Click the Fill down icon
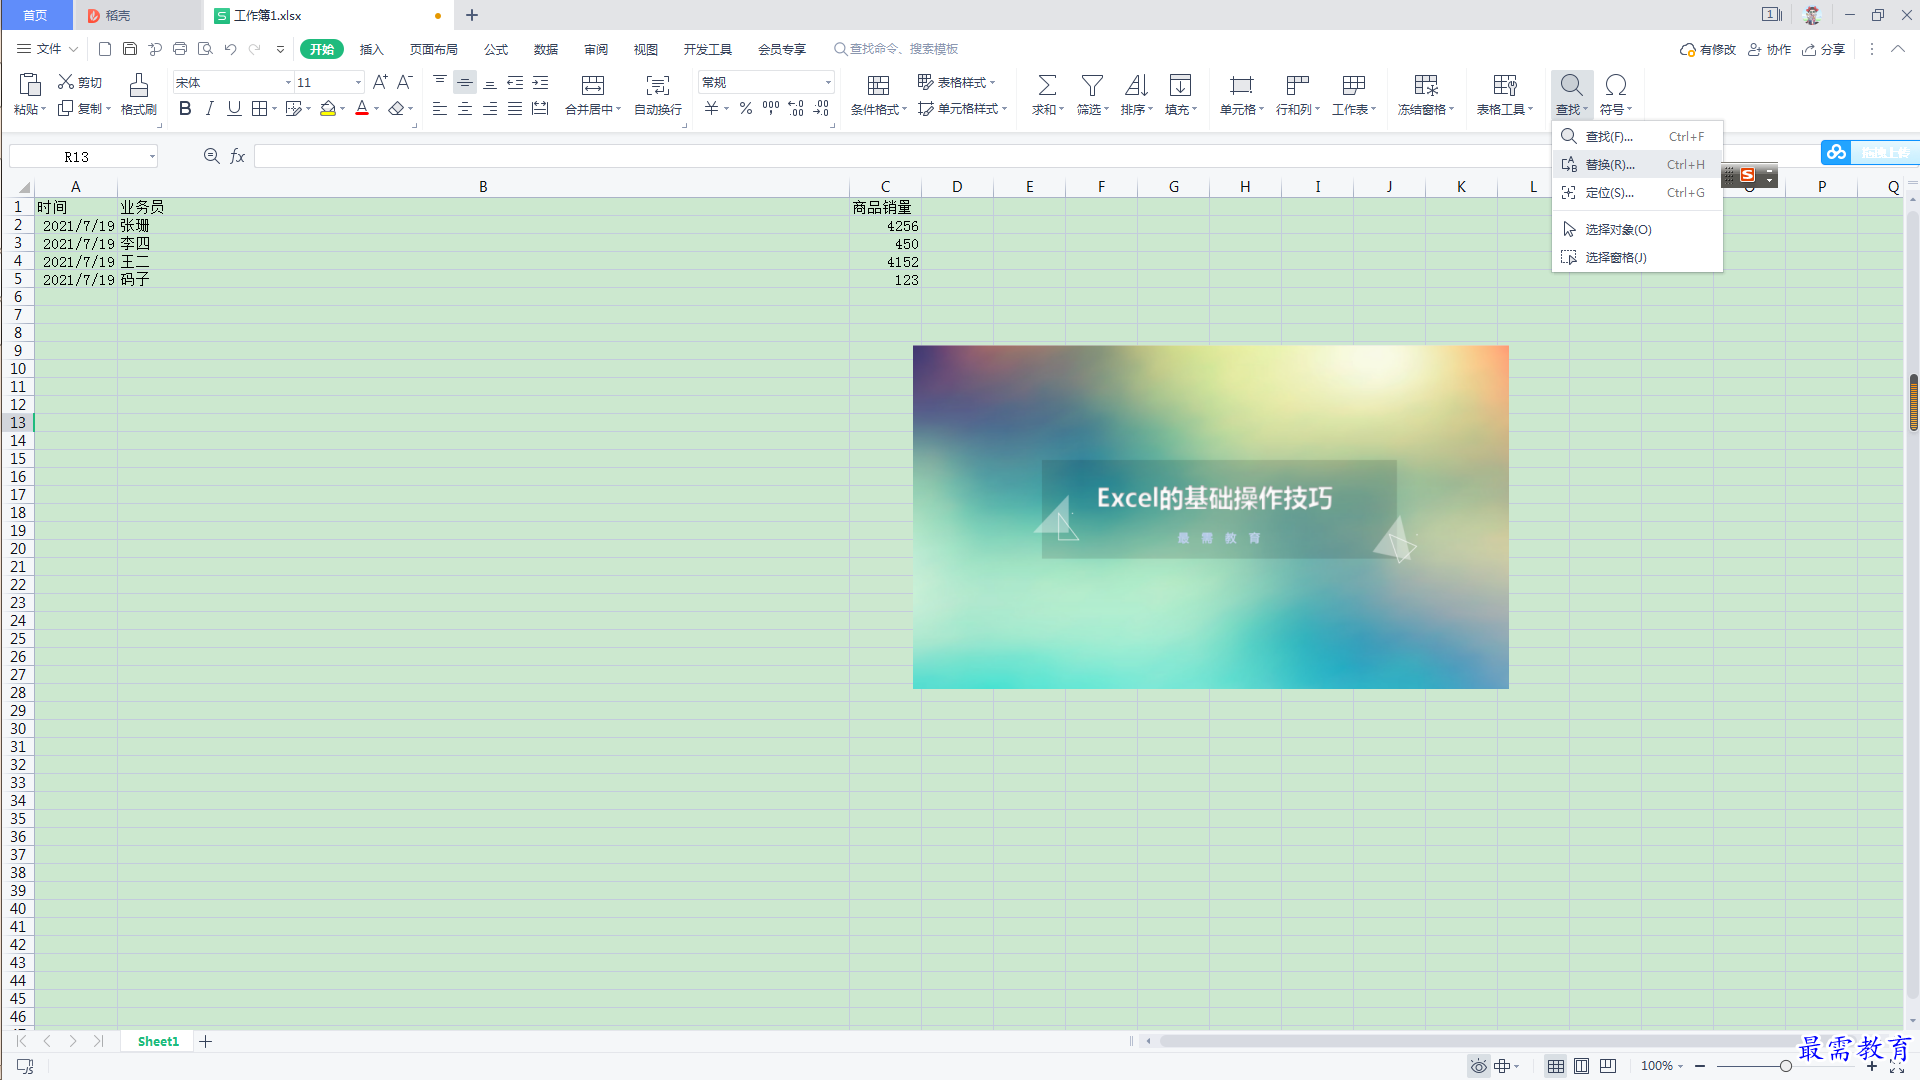The height and width of the screenshot is (1080, 1920). point(1180,86)
